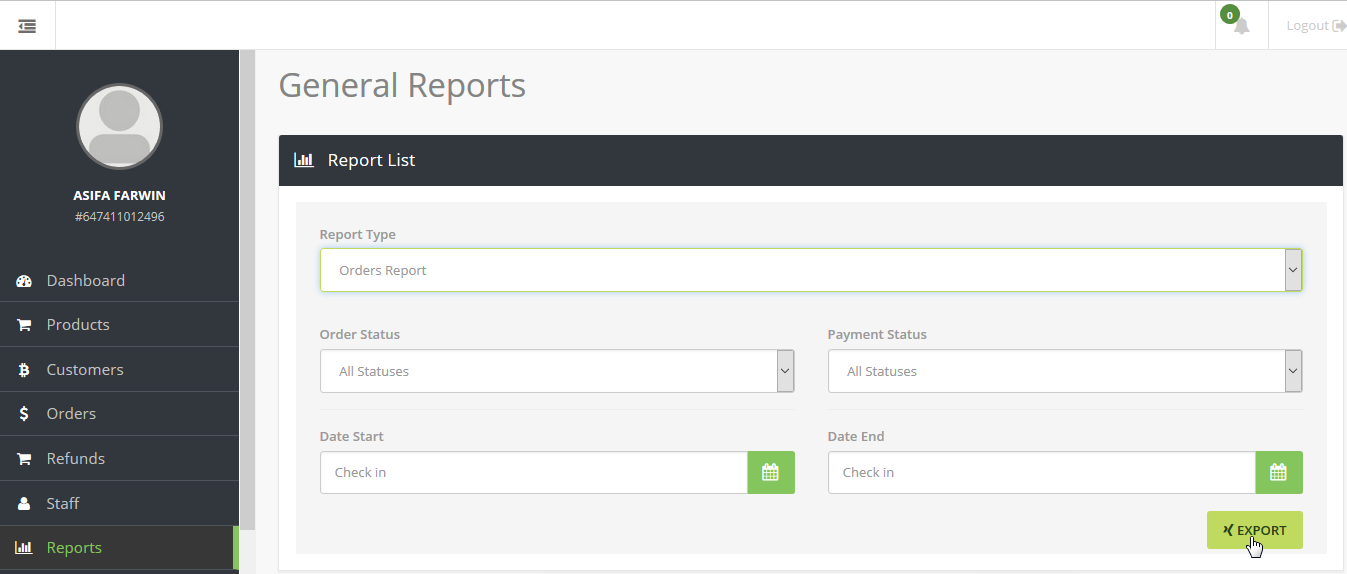The width and height of the screenshot is (1347, 574).
Task: Click the Logout link
Action: click(x=1315, y=26)
